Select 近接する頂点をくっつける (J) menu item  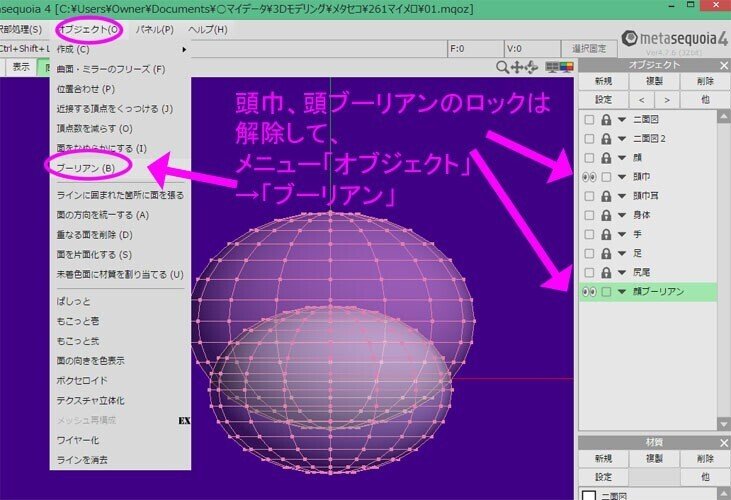[x=120, y=109]
